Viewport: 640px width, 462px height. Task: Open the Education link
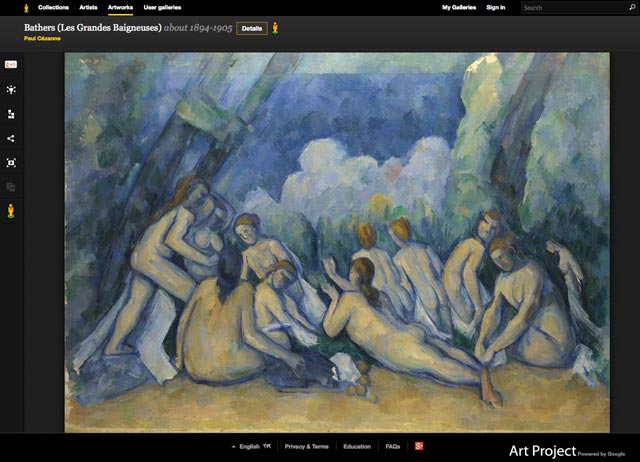pos(357,446)
